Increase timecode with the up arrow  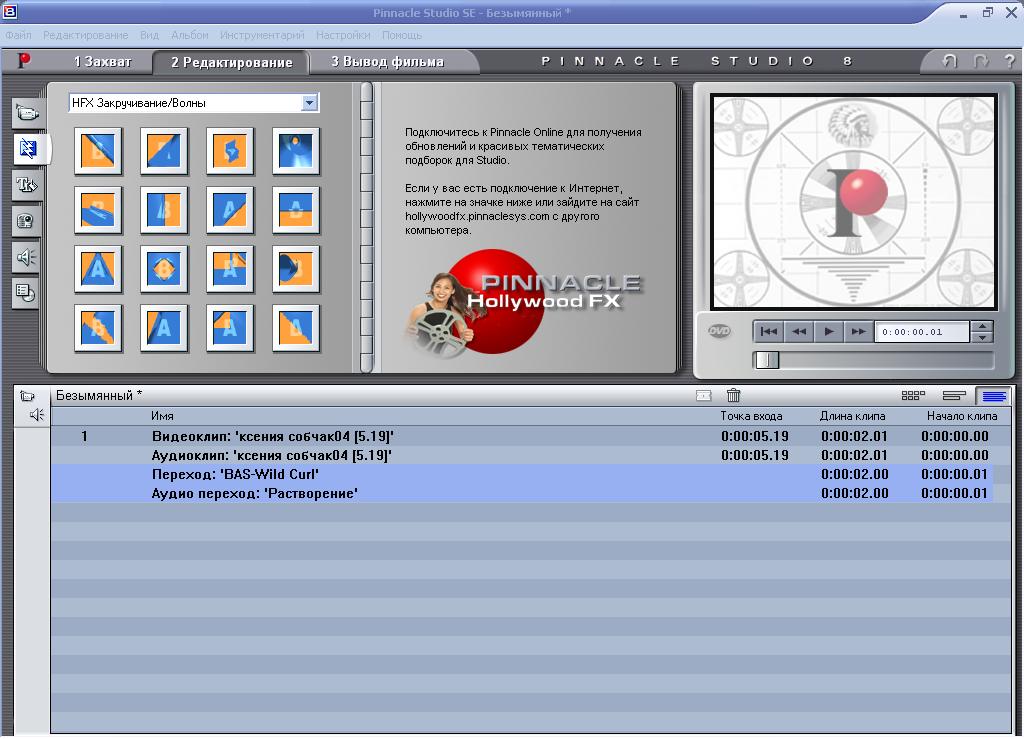pos(982,326)
